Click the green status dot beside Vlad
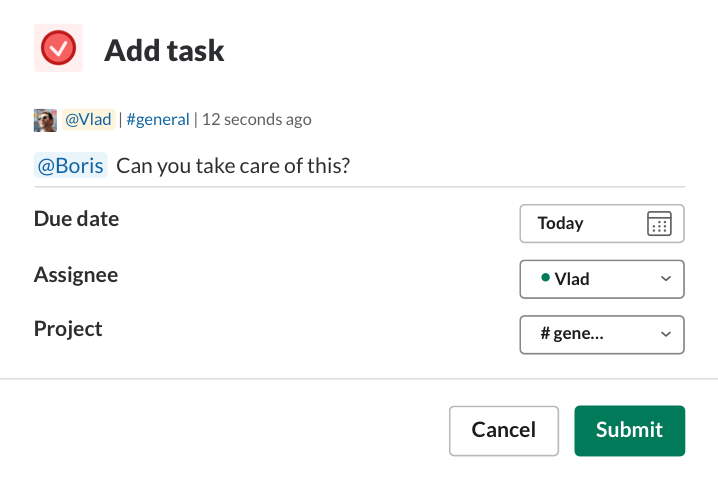Image resolution: width=718 pixels, height=484 pixels. click(545, 278)
